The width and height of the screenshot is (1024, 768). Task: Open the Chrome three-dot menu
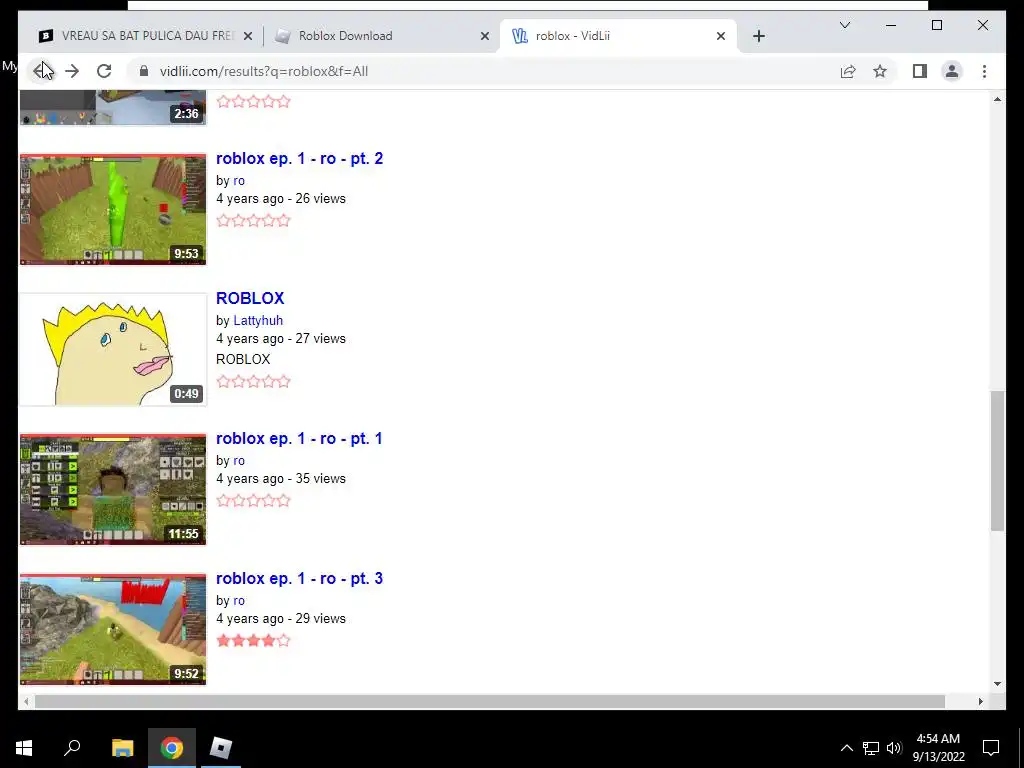[984, 71]
